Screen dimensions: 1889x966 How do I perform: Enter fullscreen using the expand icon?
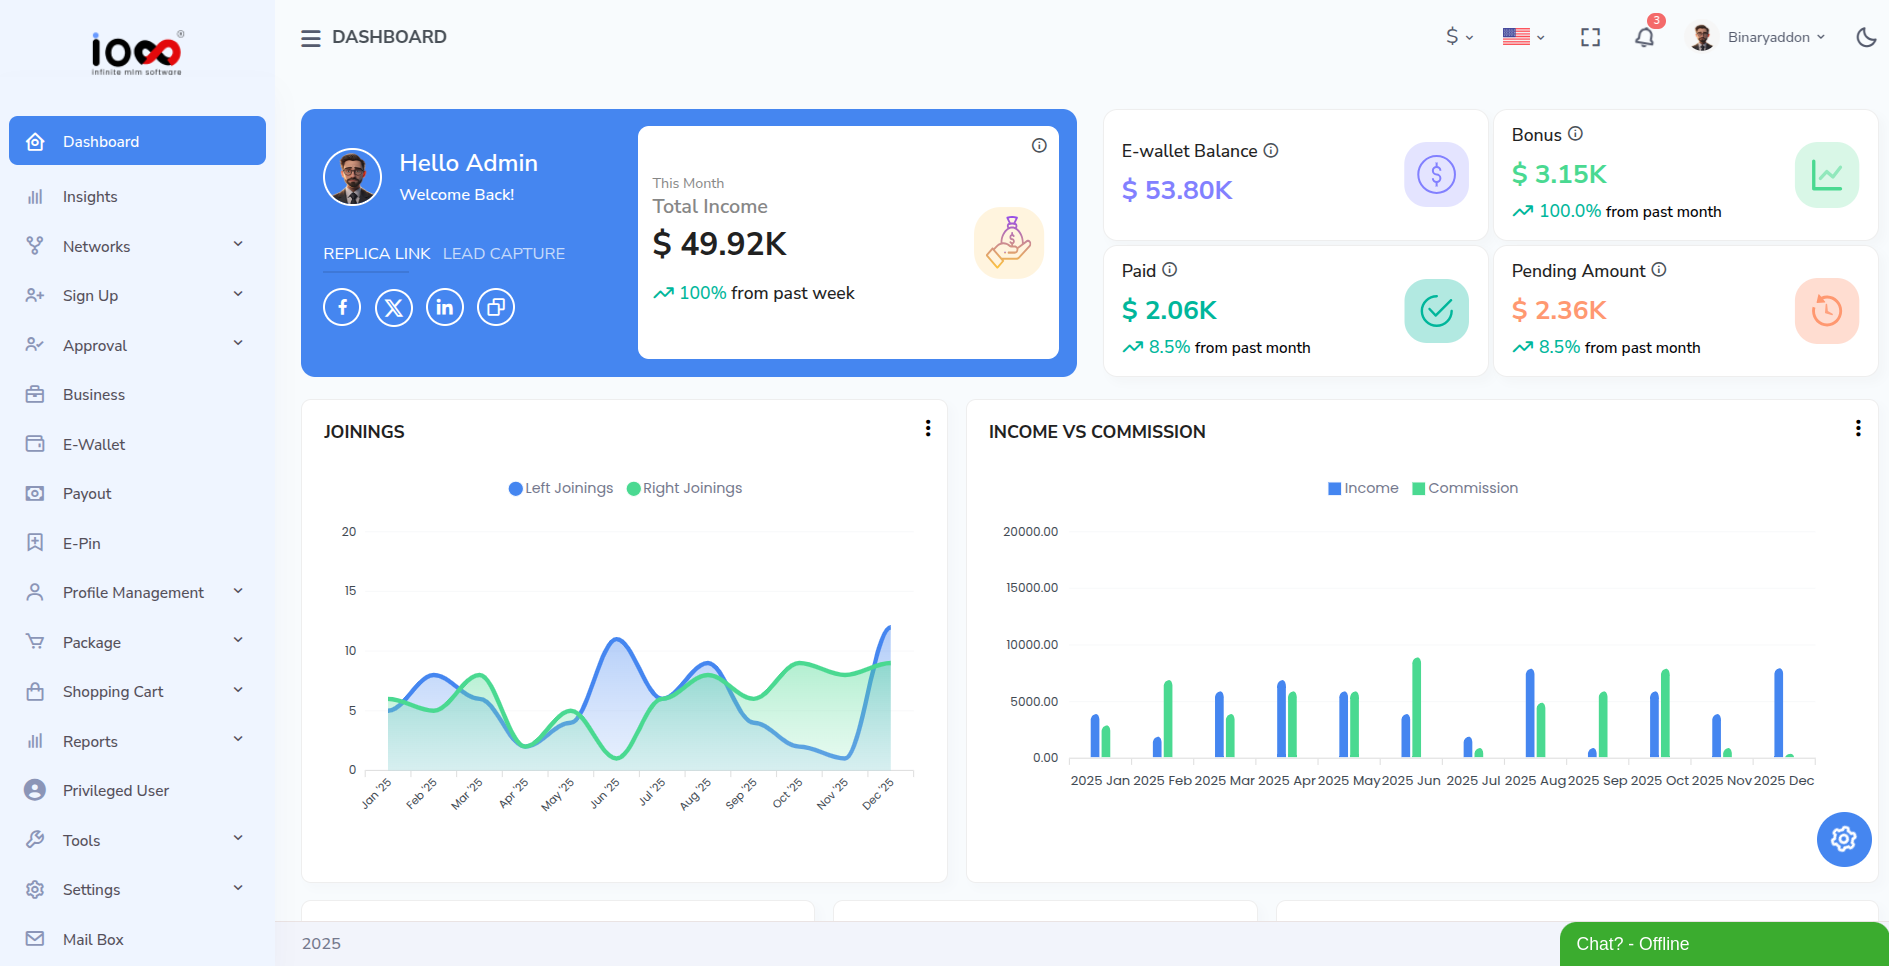[x=1589, y=37]
